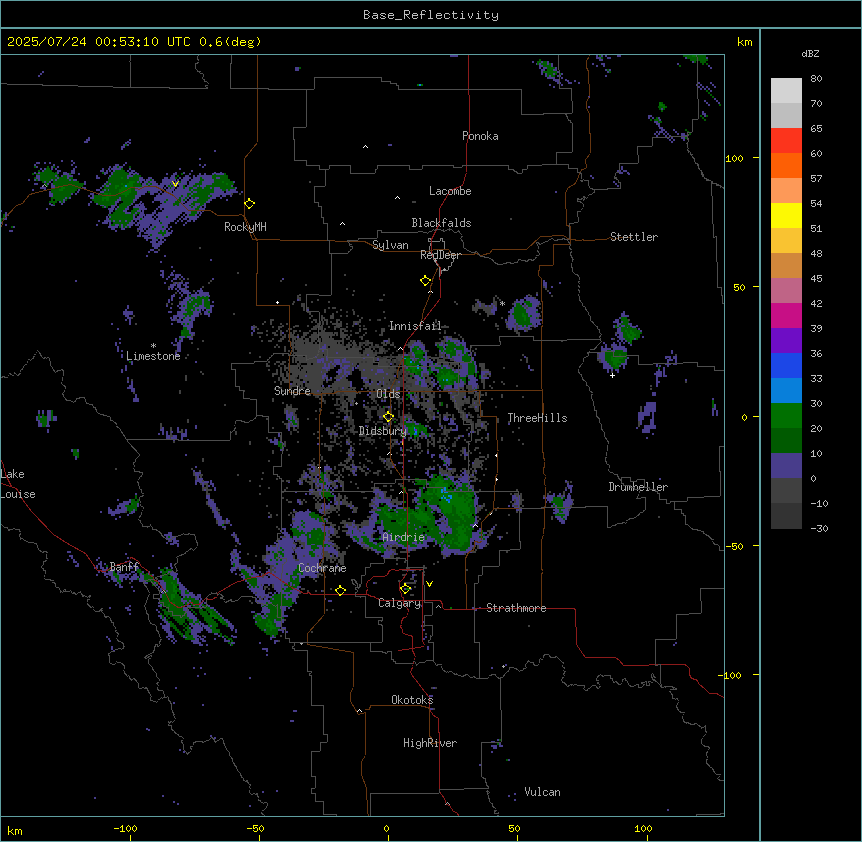Pick the white-gray 70-80 dBZ legend swatch

(786, 90)
